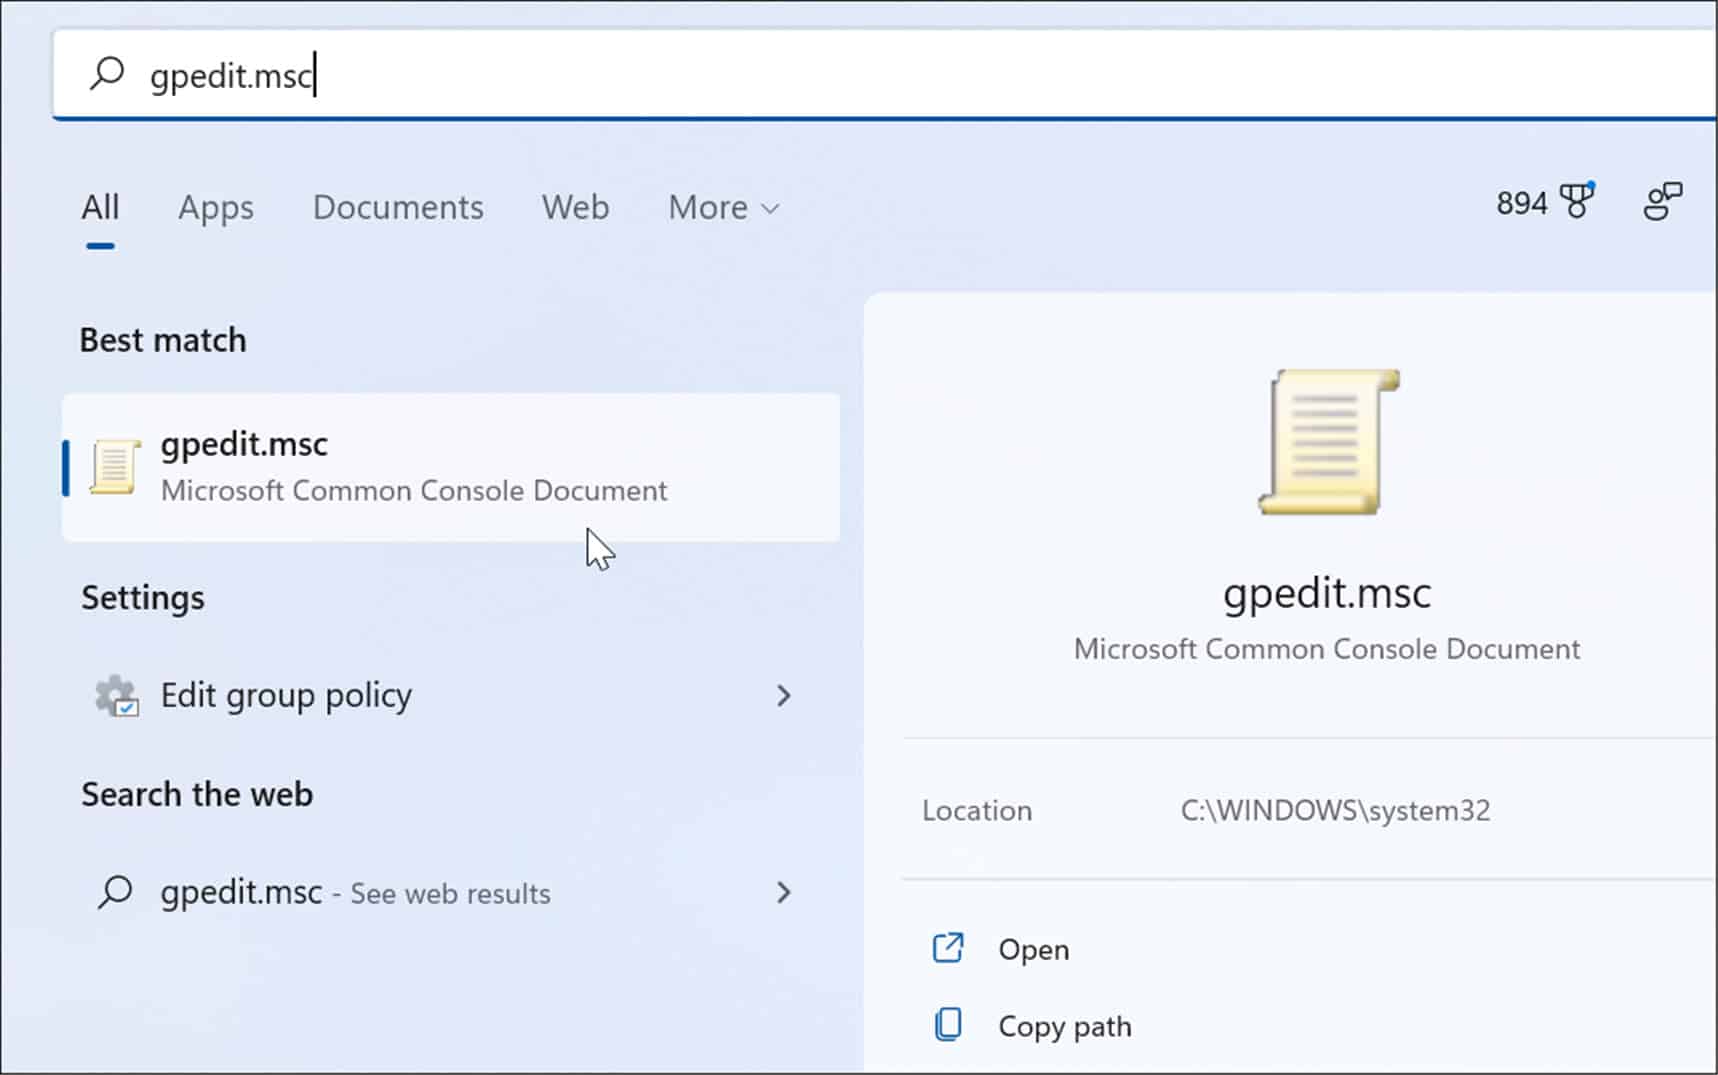Click the gpedit.msc document icon in Best match
The image size is (1718, 1075).
(112, 466)
